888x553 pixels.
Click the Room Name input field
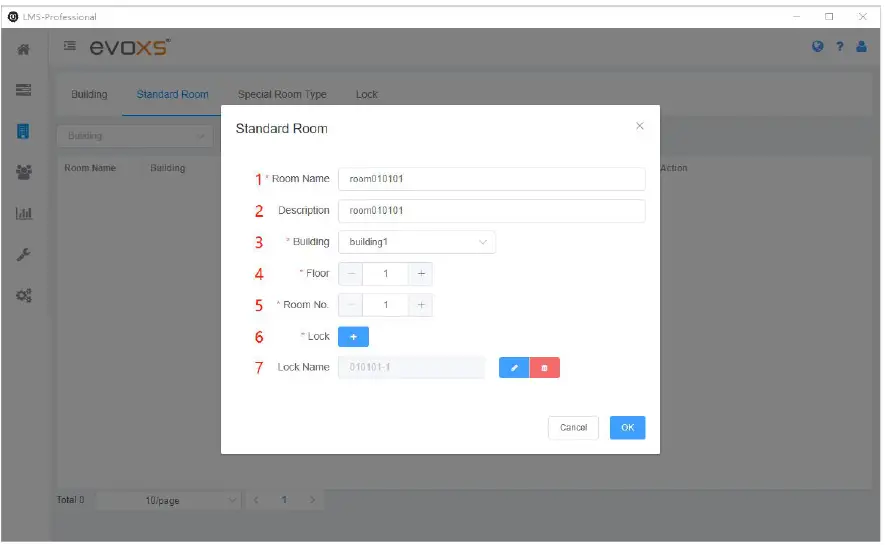[492, 179]
